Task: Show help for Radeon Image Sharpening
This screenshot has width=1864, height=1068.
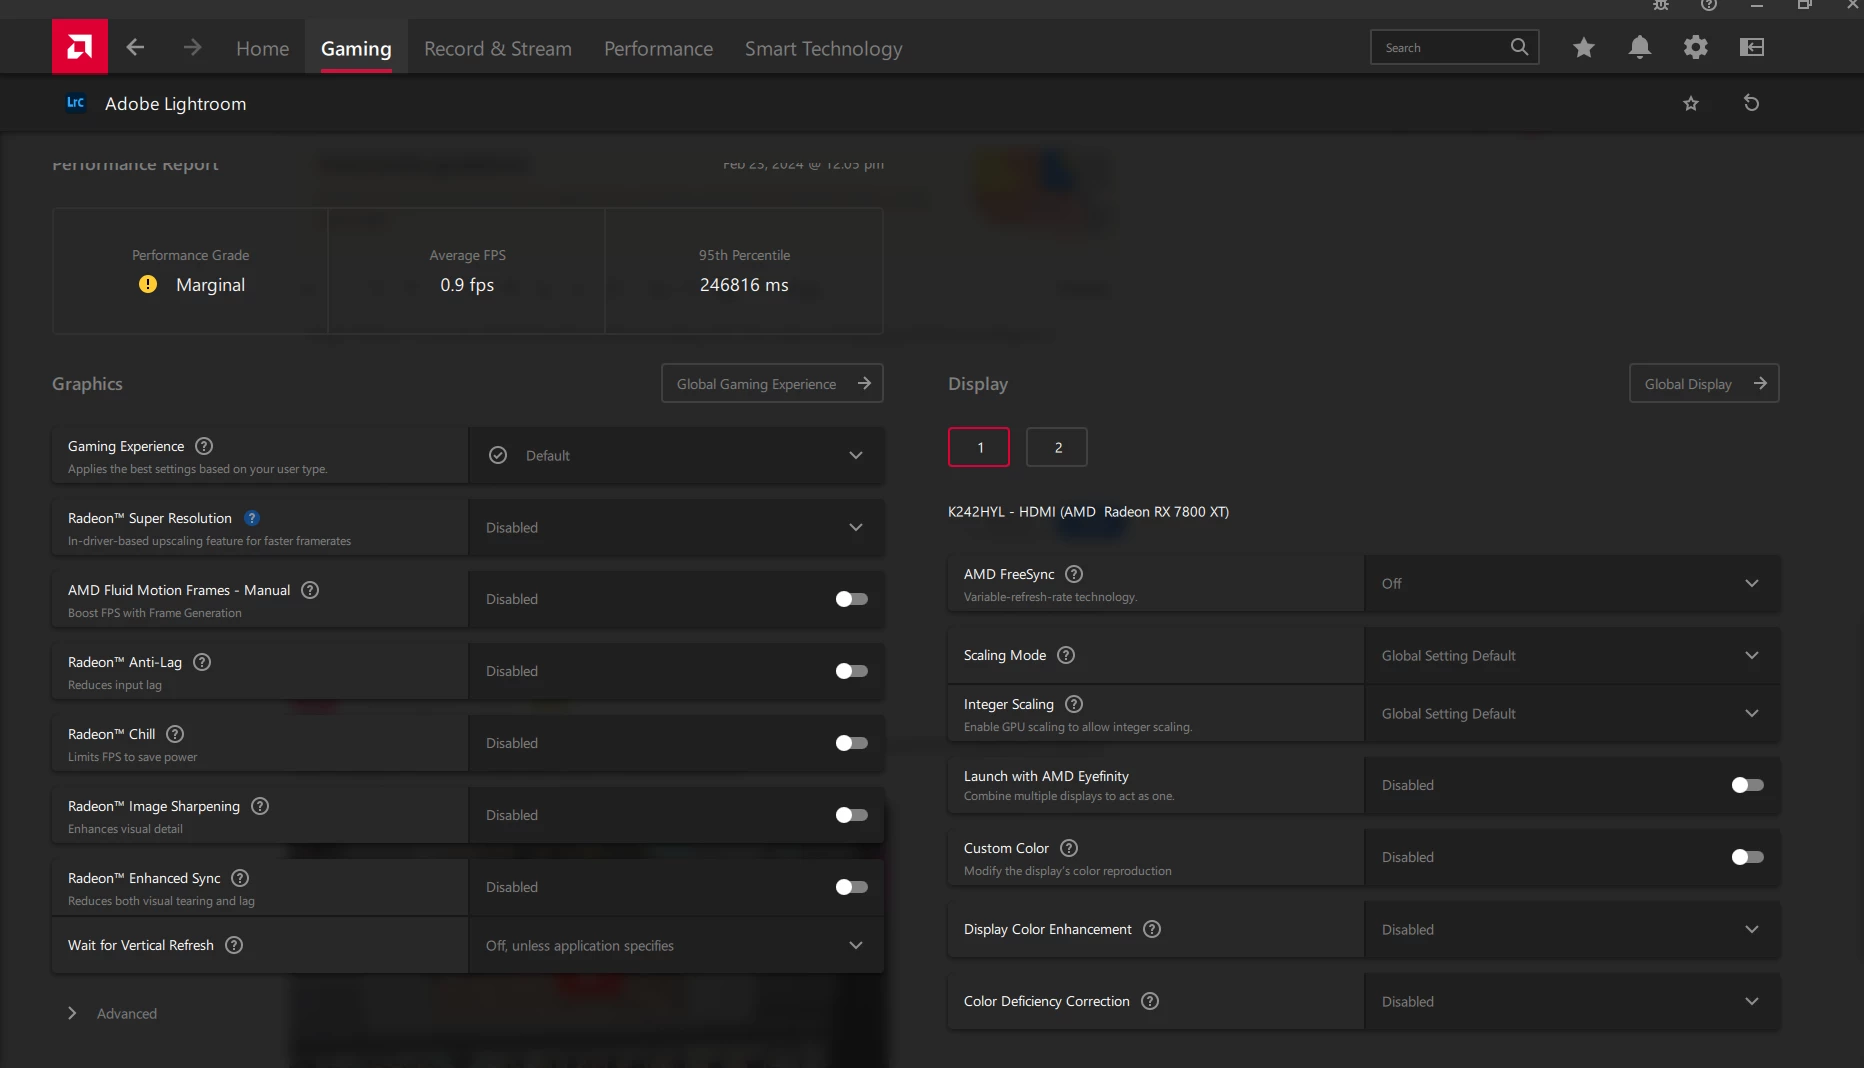Action: [x=260, y=806]
